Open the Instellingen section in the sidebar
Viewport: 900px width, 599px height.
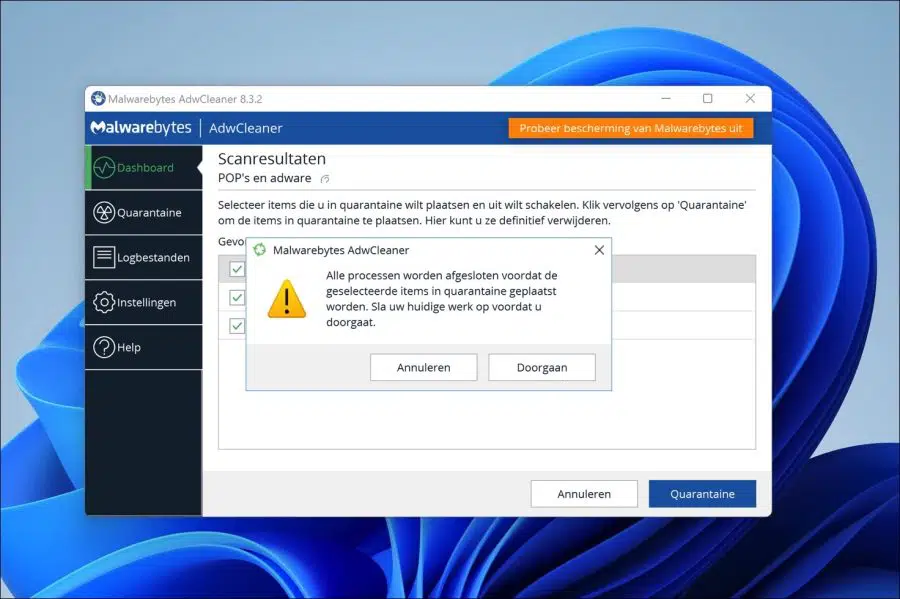(144, 302)
